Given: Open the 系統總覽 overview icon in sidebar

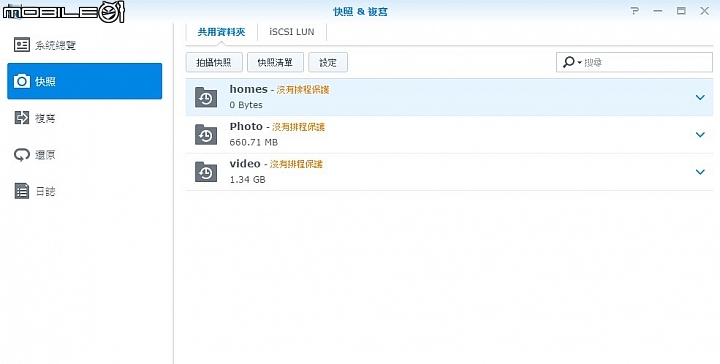Looking at the screenshot, I should coord(22,45).
